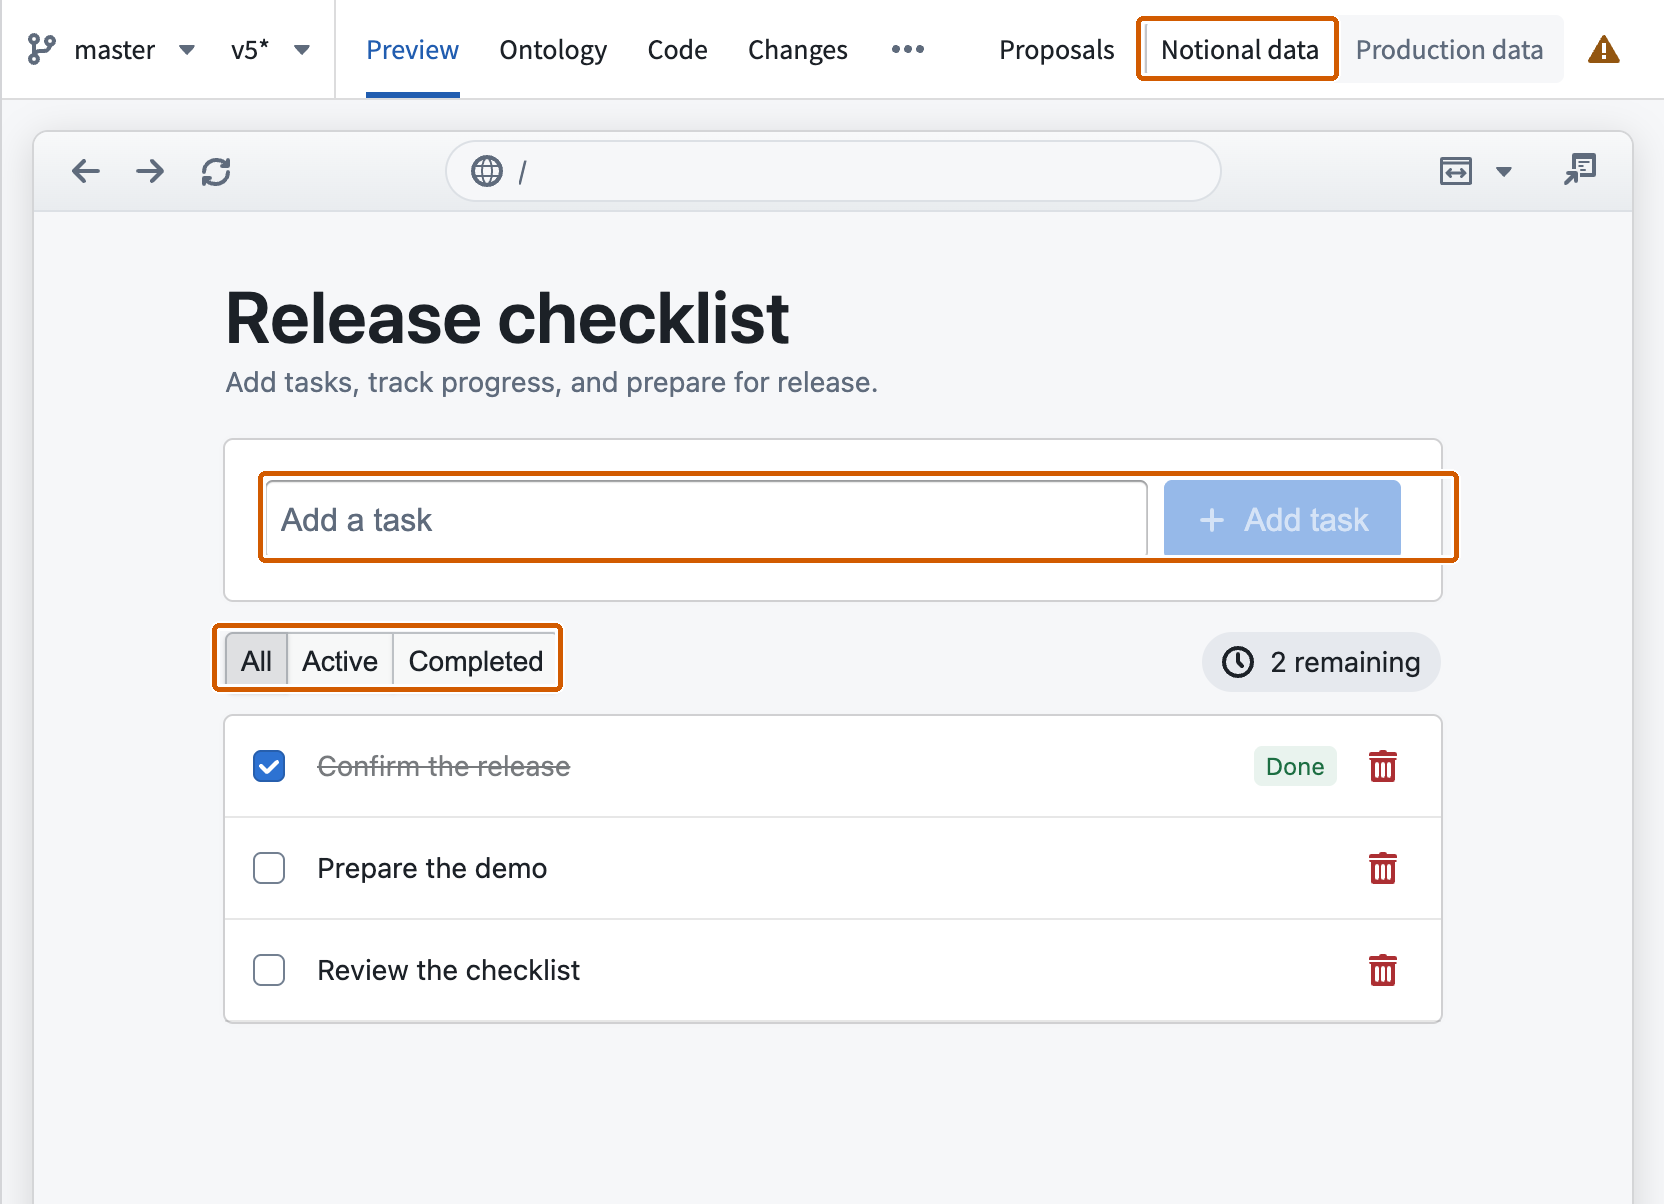The width and height of the screenshot is (1664, 1204).
Task: Delete the Confirm the release task
Action: [x=1383, y=766]
